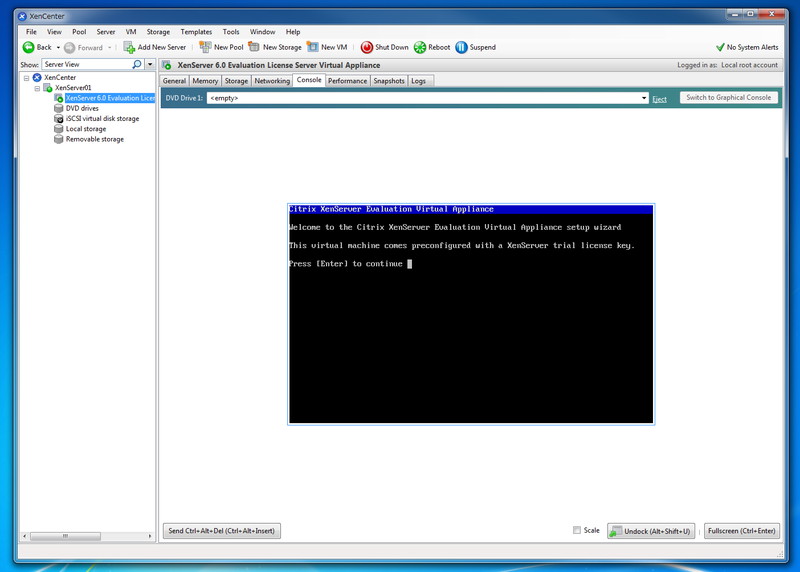The height and width of the screenshot is (572, 800).
Task: Open the Tools menu
Action: (231, 32)
